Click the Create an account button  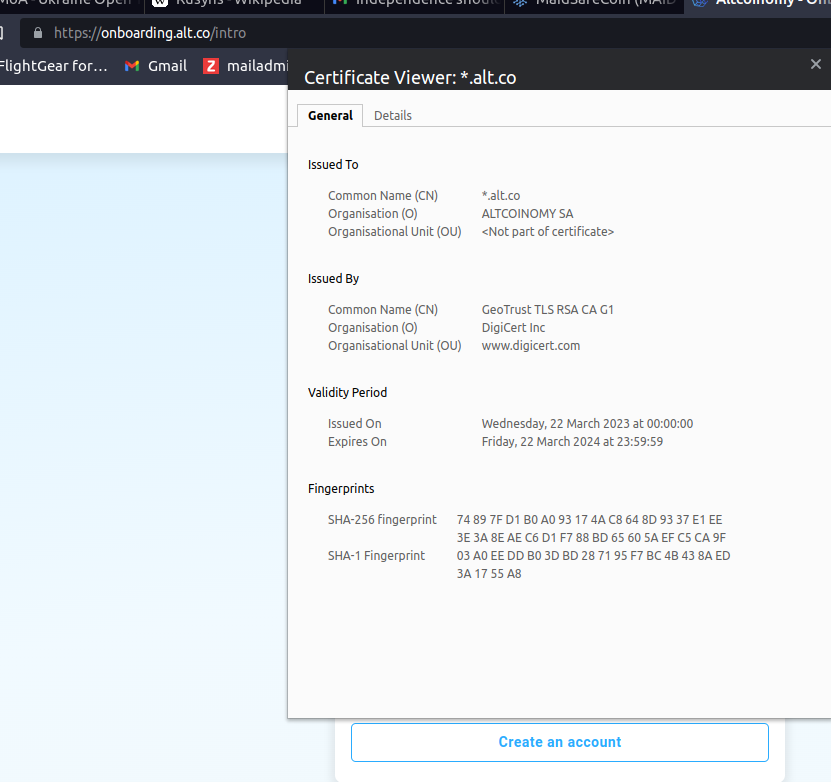[x=560, y=742]
